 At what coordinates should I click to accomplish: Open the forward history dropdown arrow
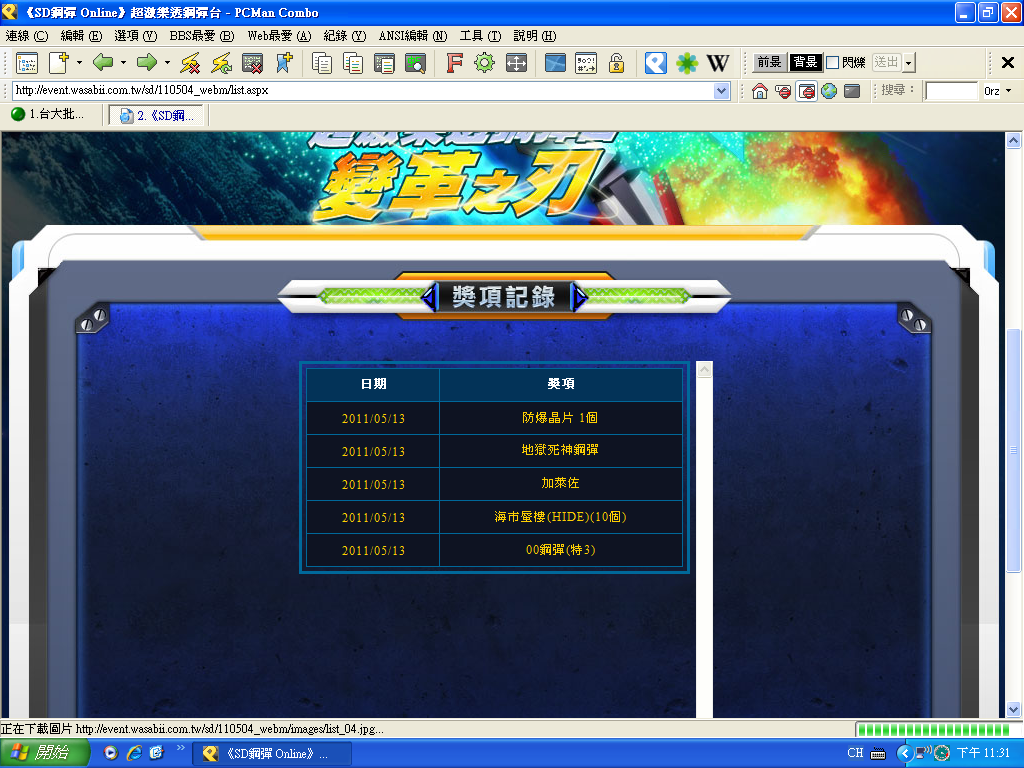(x=167, y=63)
